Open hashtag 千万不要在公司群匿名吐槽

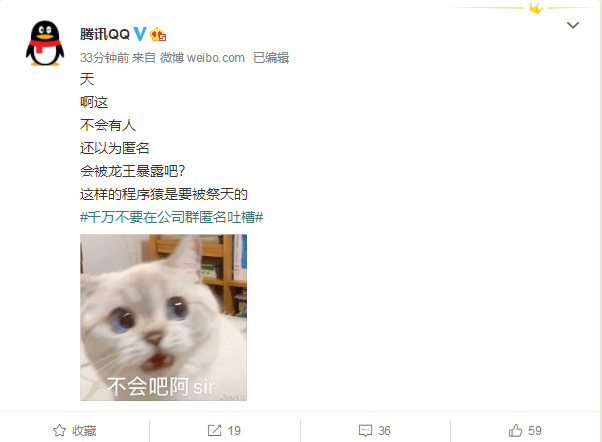(x=172, y=217)
